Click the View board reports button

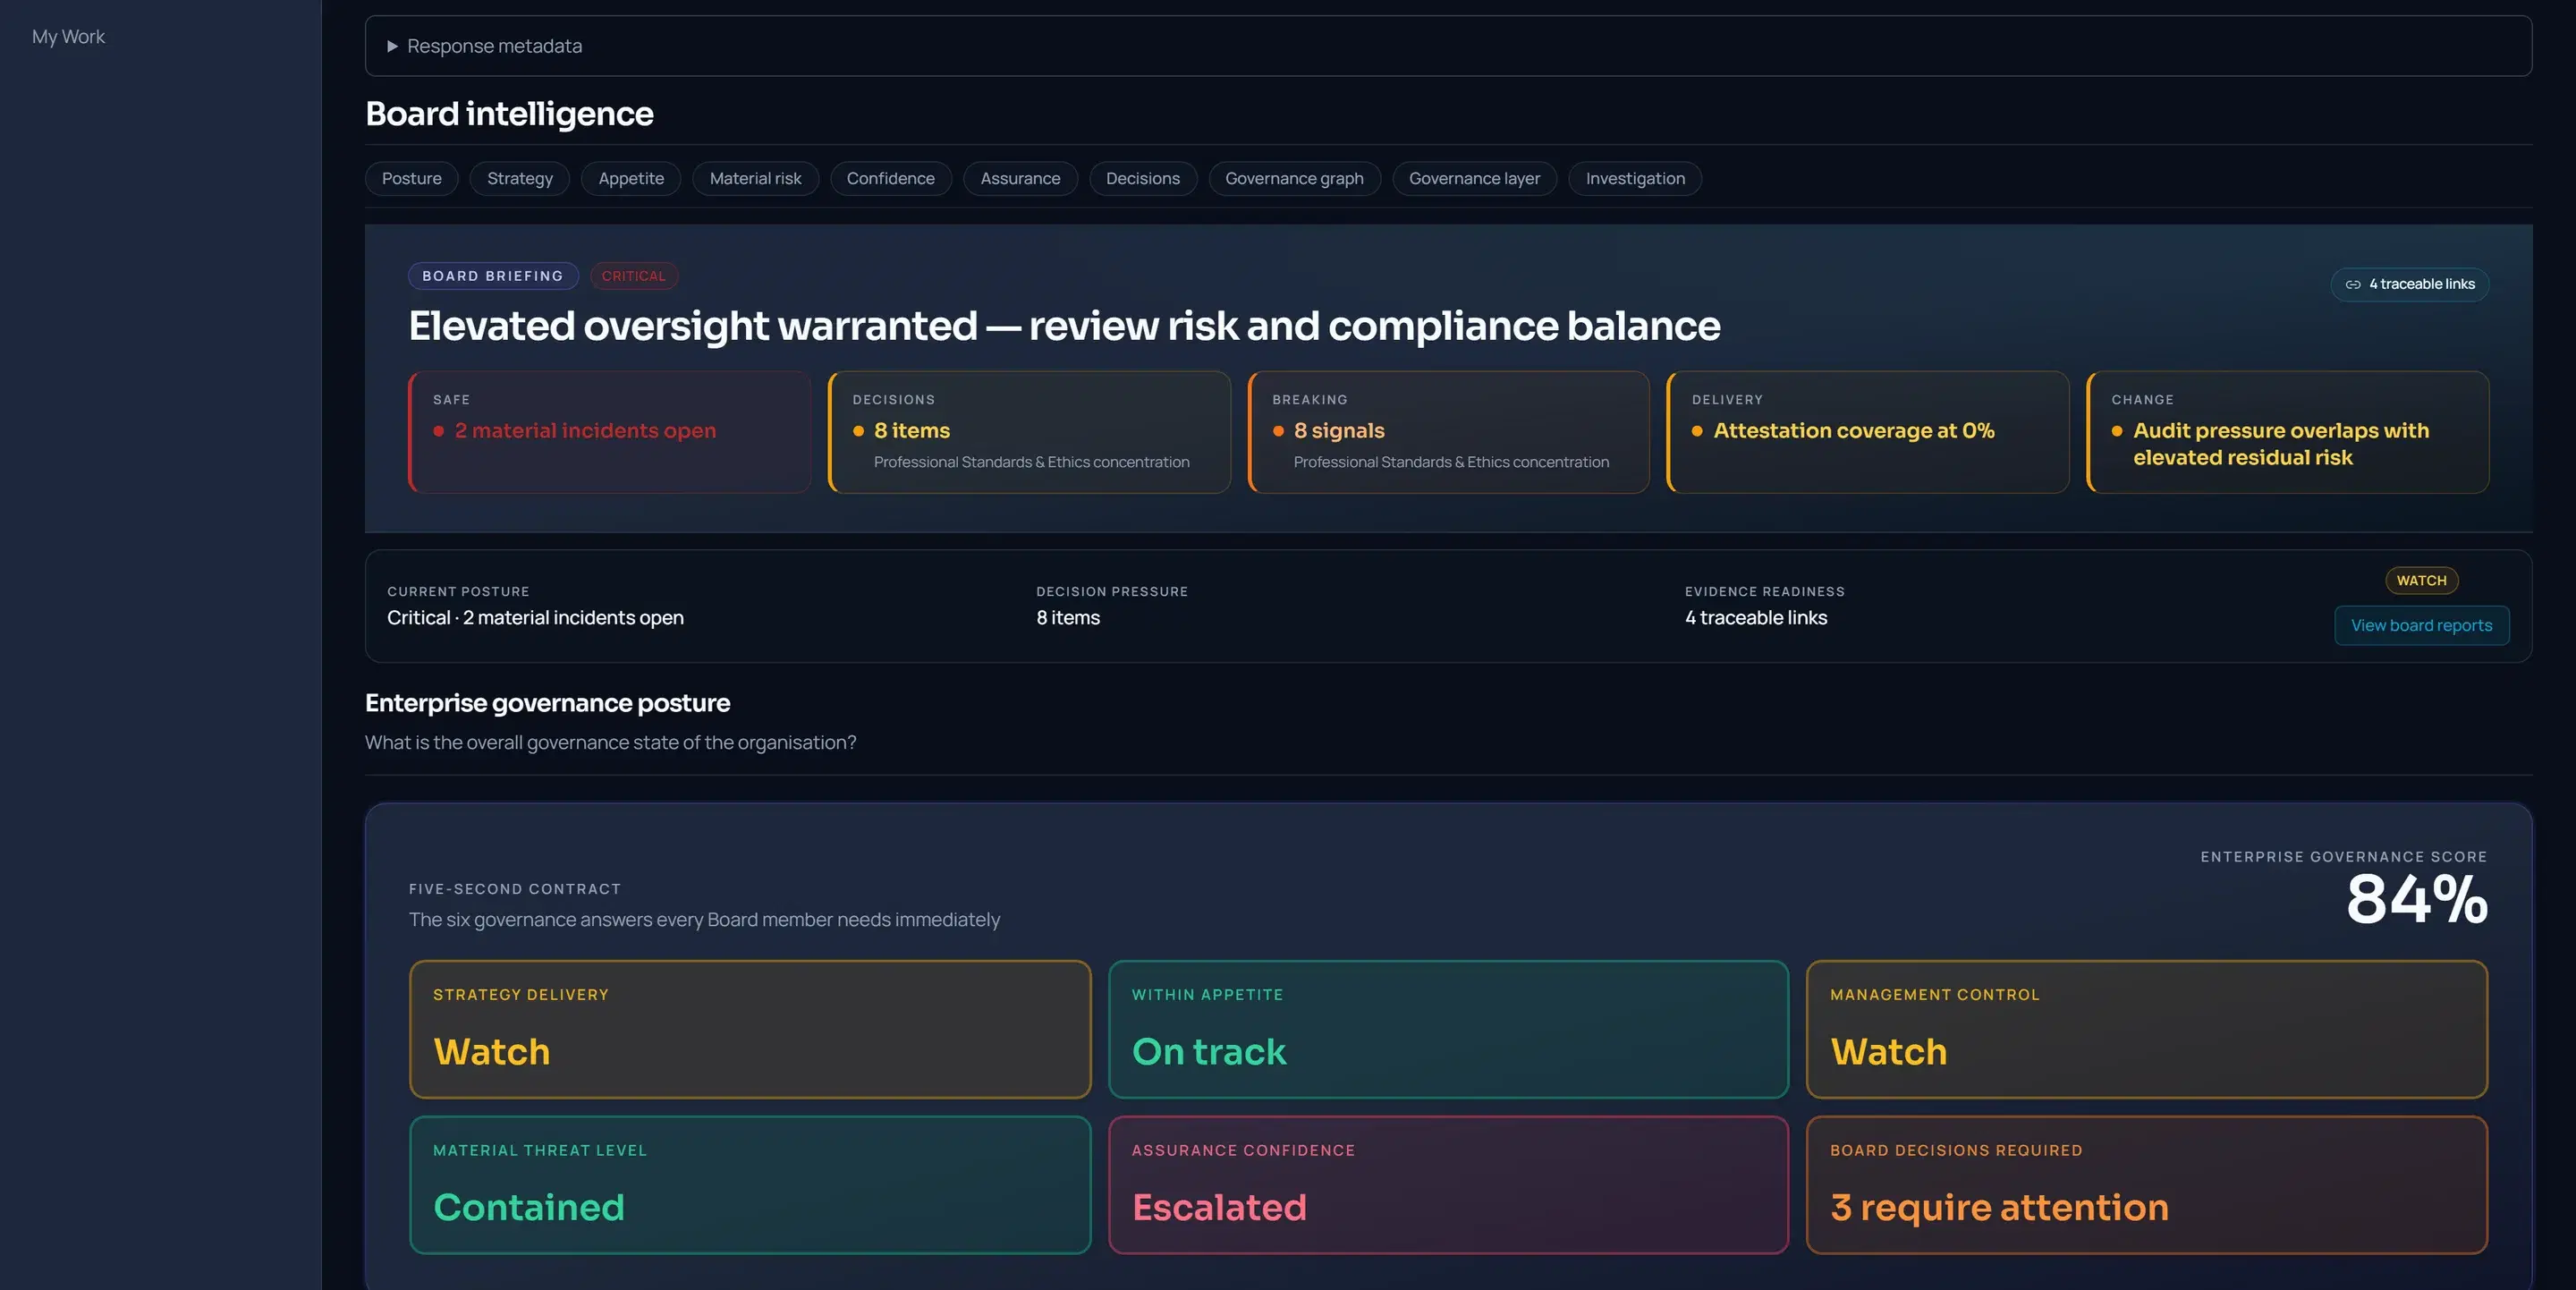[x=2421, y=626]
